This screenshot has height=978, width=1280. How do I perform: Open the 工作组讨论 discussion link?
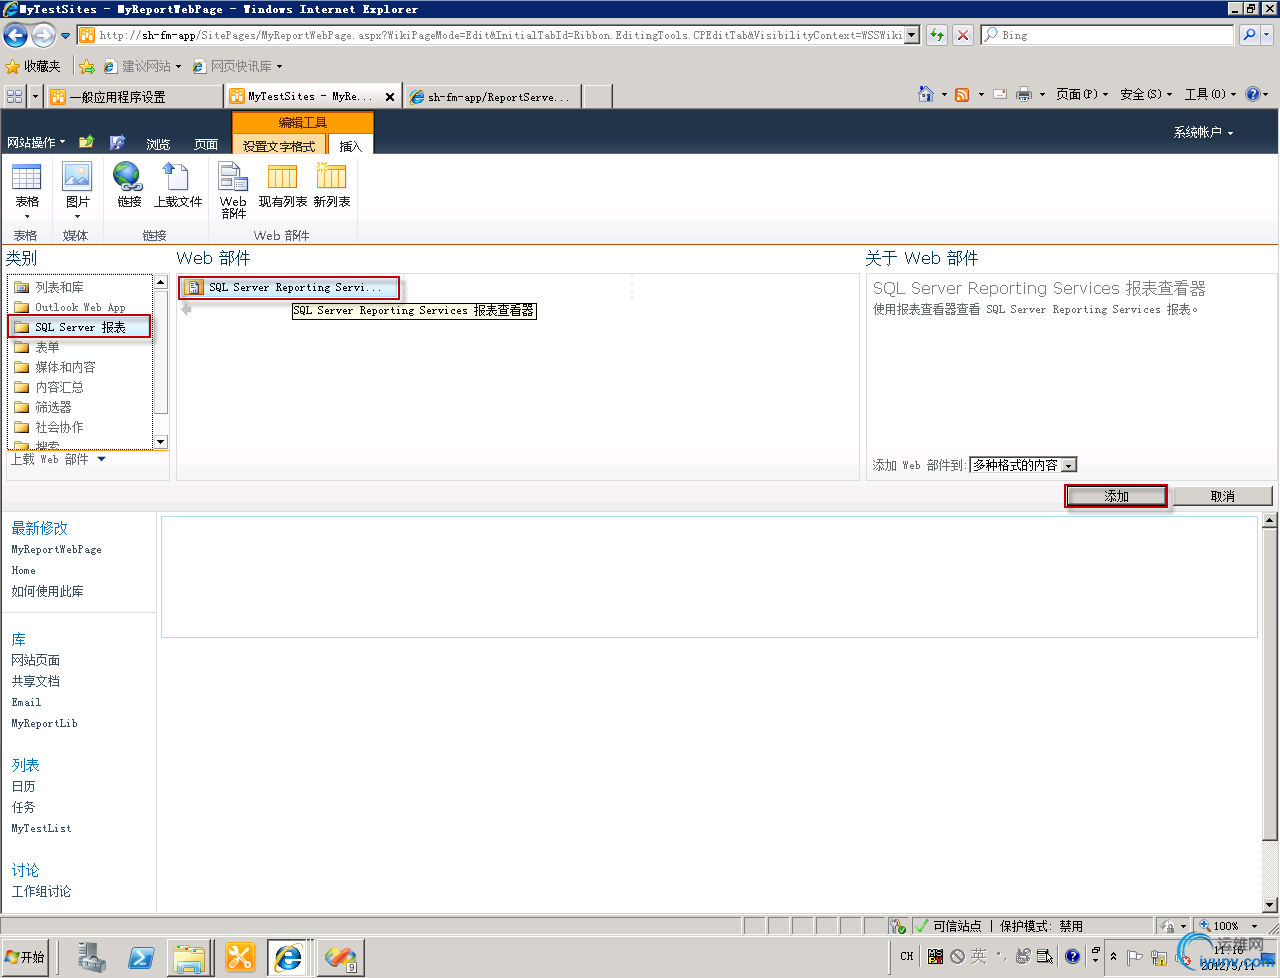pyautogui.click(x=41, y=891)
